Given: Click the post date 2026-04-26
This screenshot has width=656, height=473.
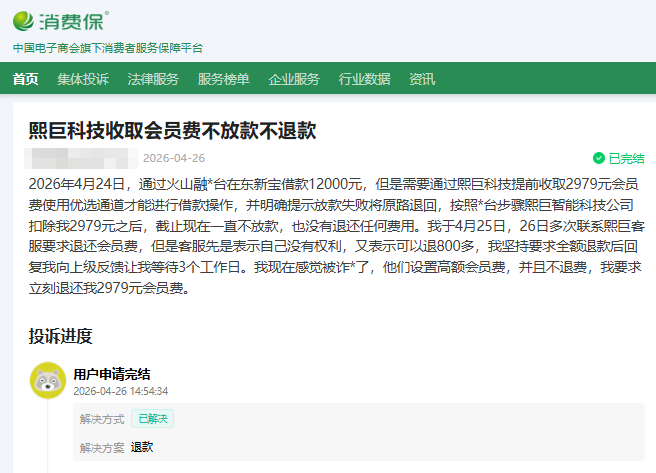Looking at the screenshot, I should click(174, 158).
